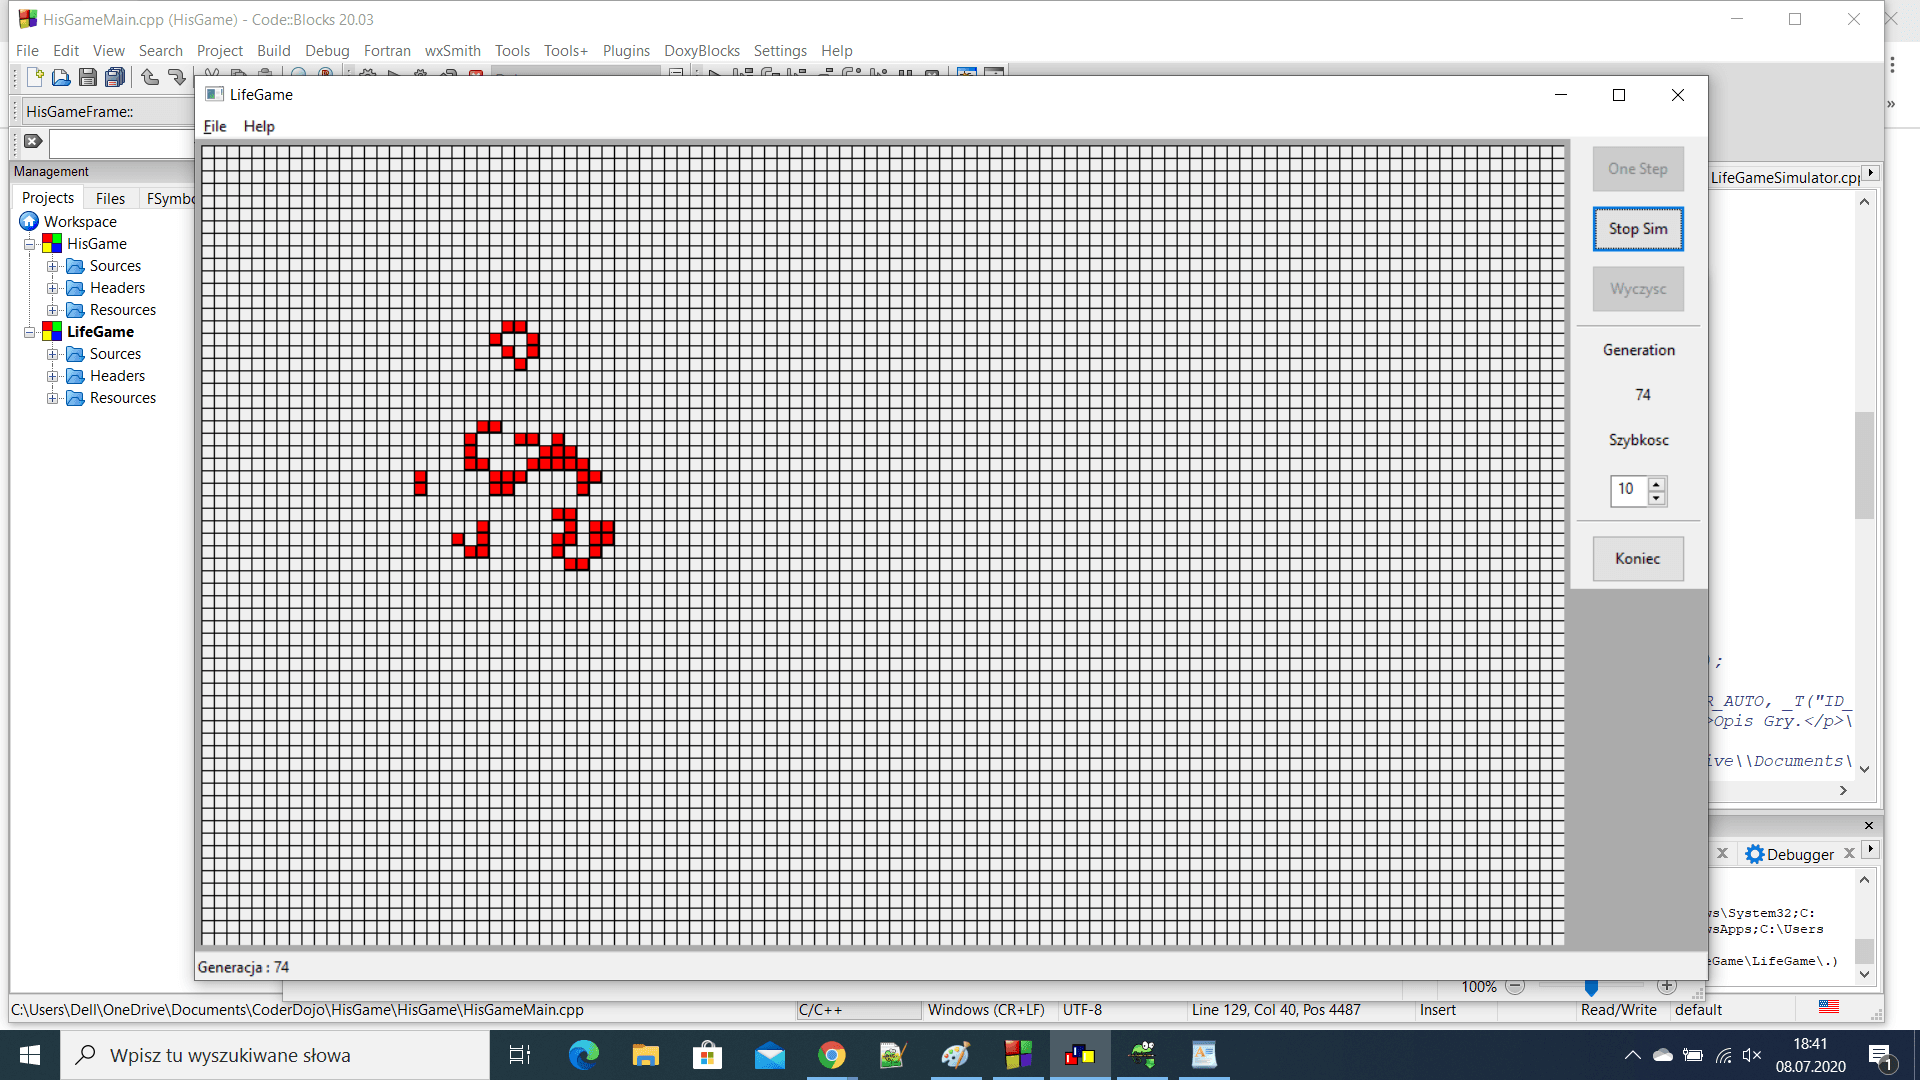This screenshot has width=1920, height=1080.
Task: Click the New file icon in Code::Blocks toolbar
Action: click(35, 77)
